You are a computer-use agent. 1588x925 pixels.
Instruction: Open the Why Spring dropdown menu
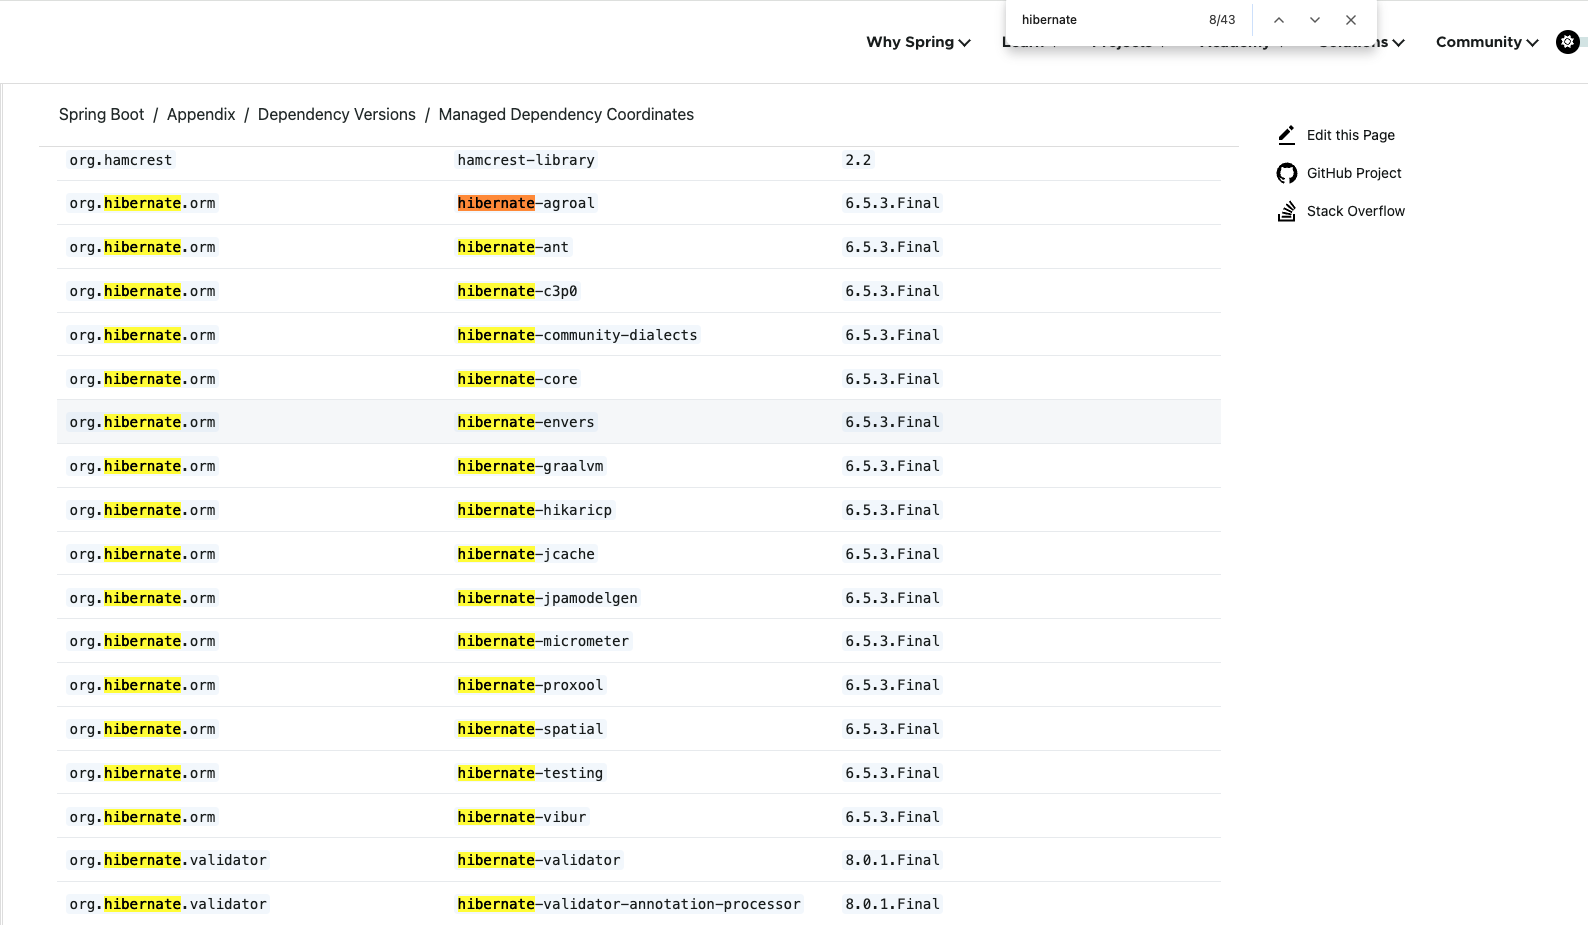coord(918,42)
